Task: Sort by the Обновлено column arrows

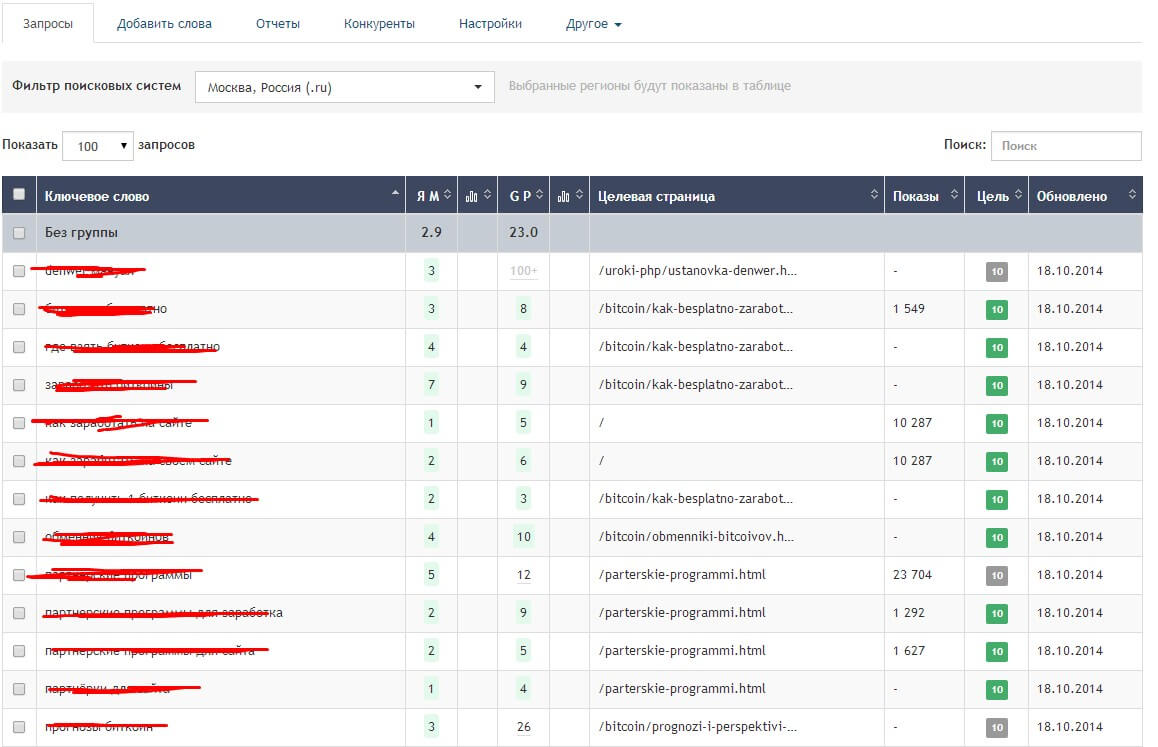Action: coord(1132,196)
